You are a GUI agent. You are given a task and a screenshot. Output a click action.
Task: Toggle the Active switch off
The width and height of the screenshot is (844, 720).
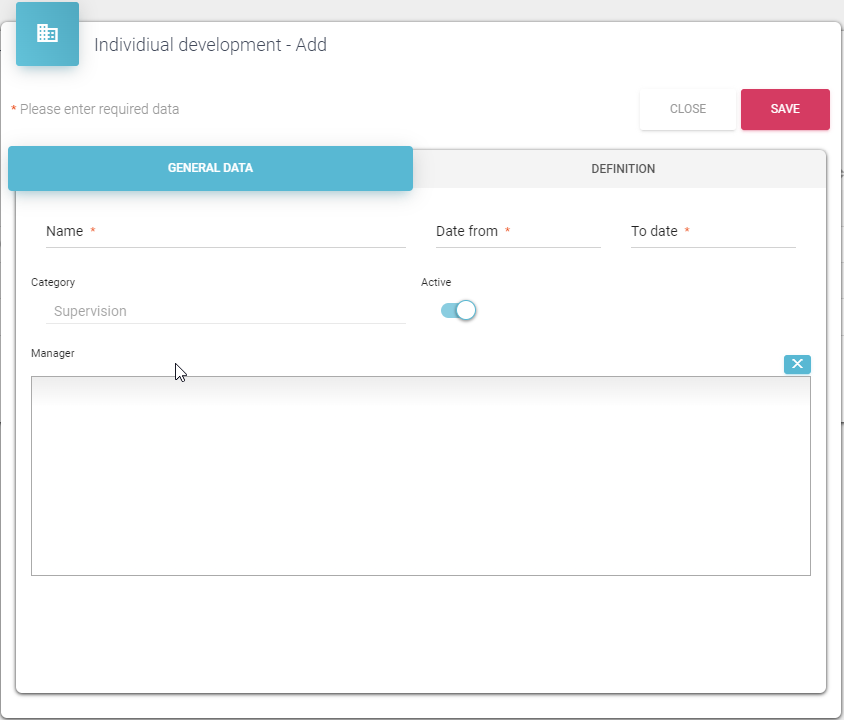[459, 311]
